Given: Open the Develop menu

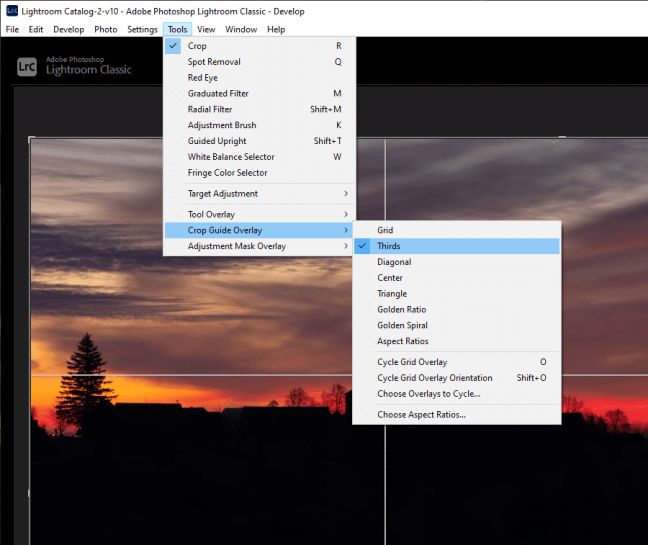Looking at the screenshot, I should pyautogui.click(x=68, y=29).
